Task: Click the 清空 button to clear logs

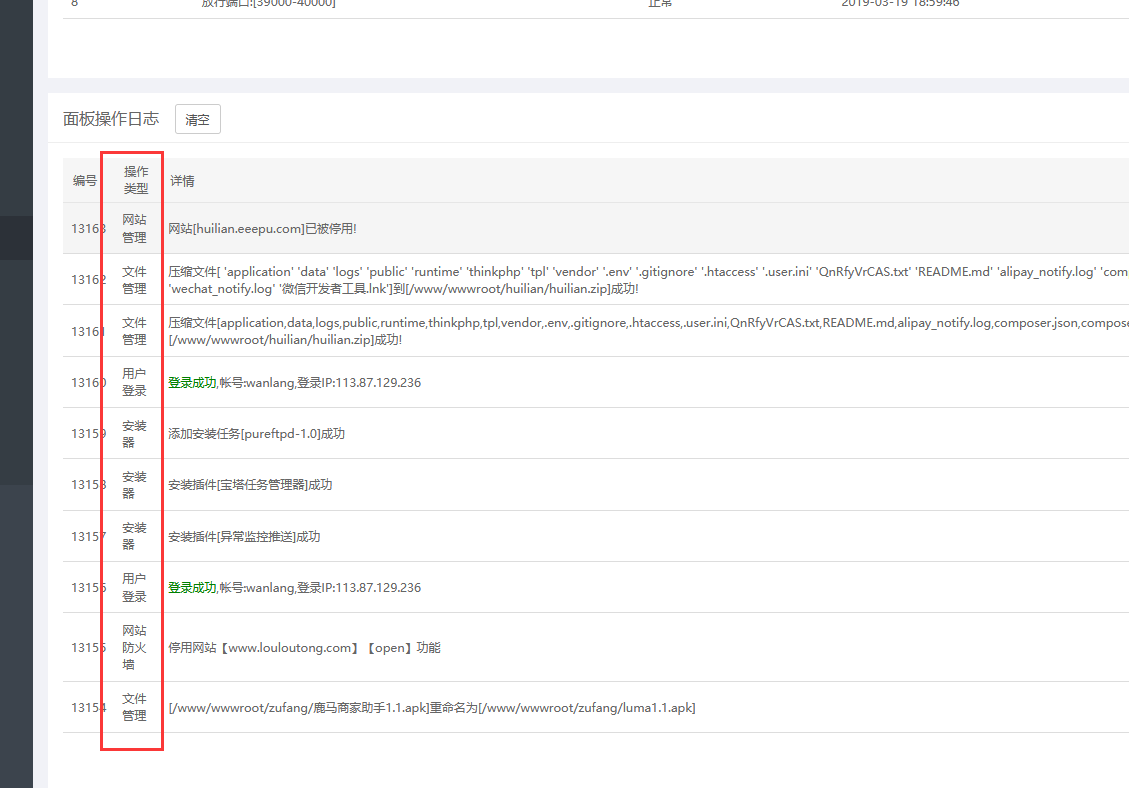Action: (x=197, y=120)
